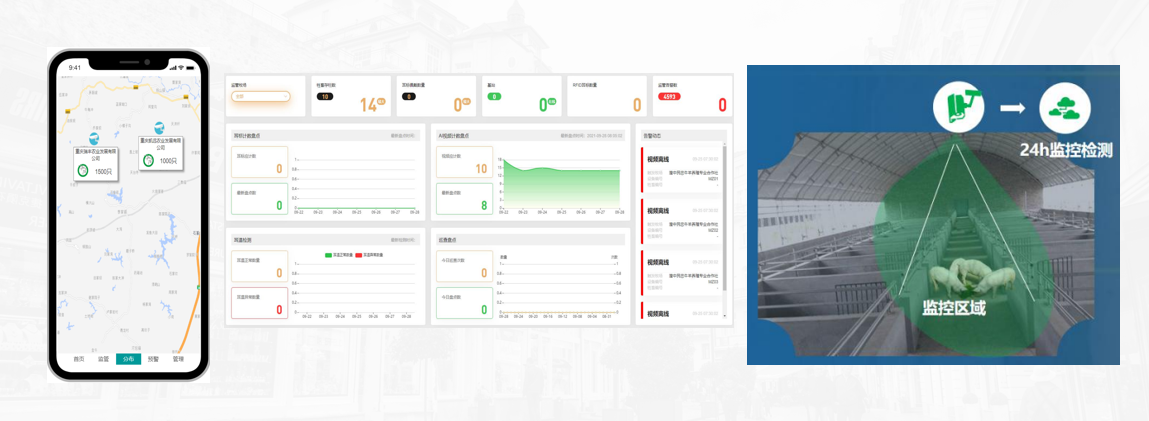Select the 告警动态 panel header
The height and width of the screenshot is (421, 1149).
683,136
